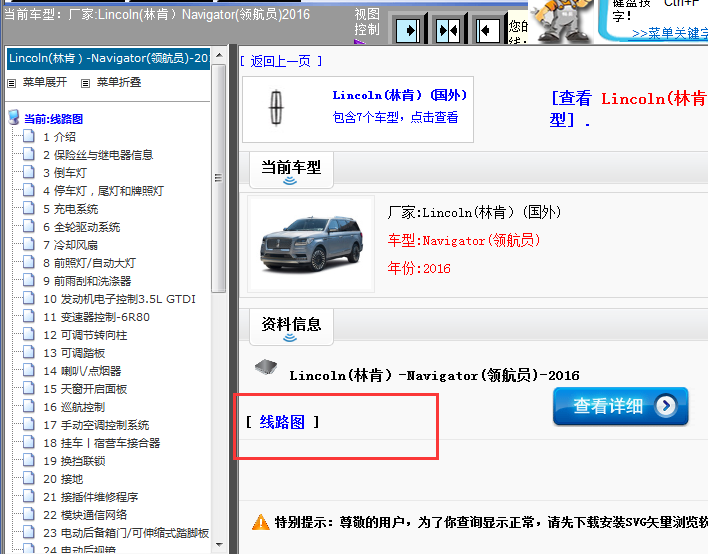708x554 pixels.
Task: Open 6 全轮驱动系统
Action: [82, 227]
